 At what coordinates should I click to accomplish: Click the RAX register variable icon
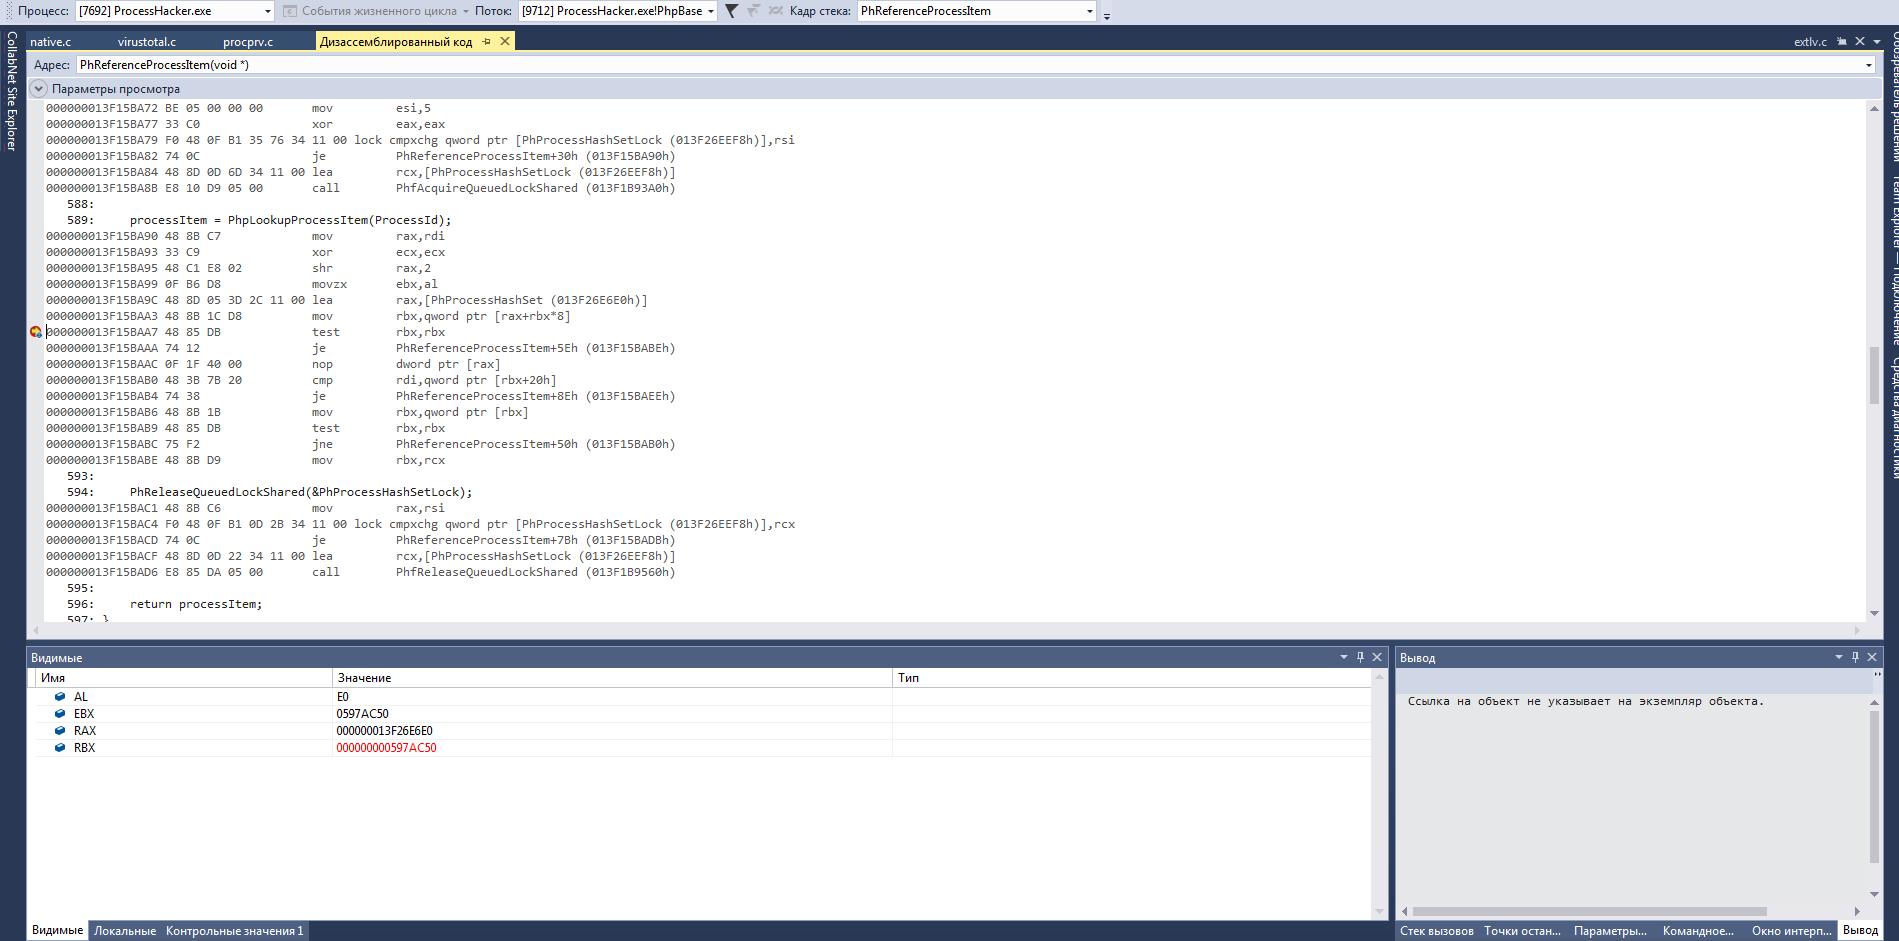pos(60,731)
